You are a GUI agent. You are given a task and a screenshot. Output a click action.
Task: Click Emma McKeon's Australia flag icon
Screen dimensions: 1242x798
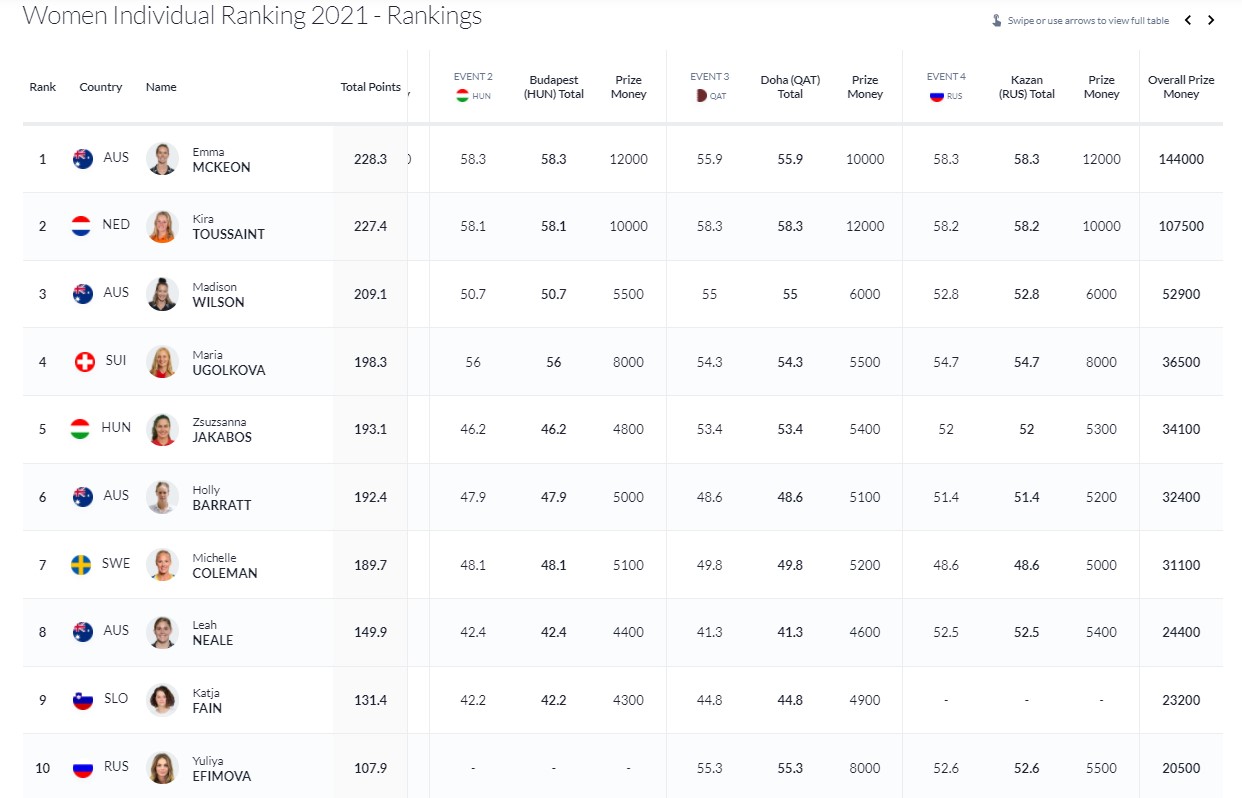tap(83, 158)
